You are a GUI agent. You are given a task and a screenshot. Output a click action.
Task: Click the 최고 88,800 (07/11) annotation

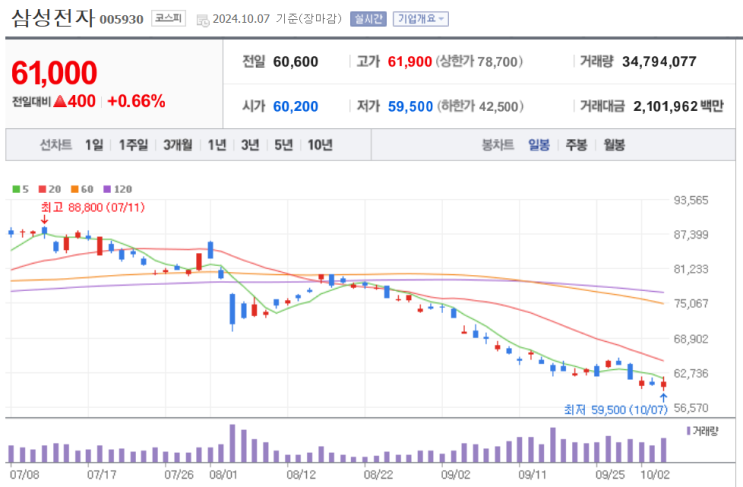pos(93,207)
